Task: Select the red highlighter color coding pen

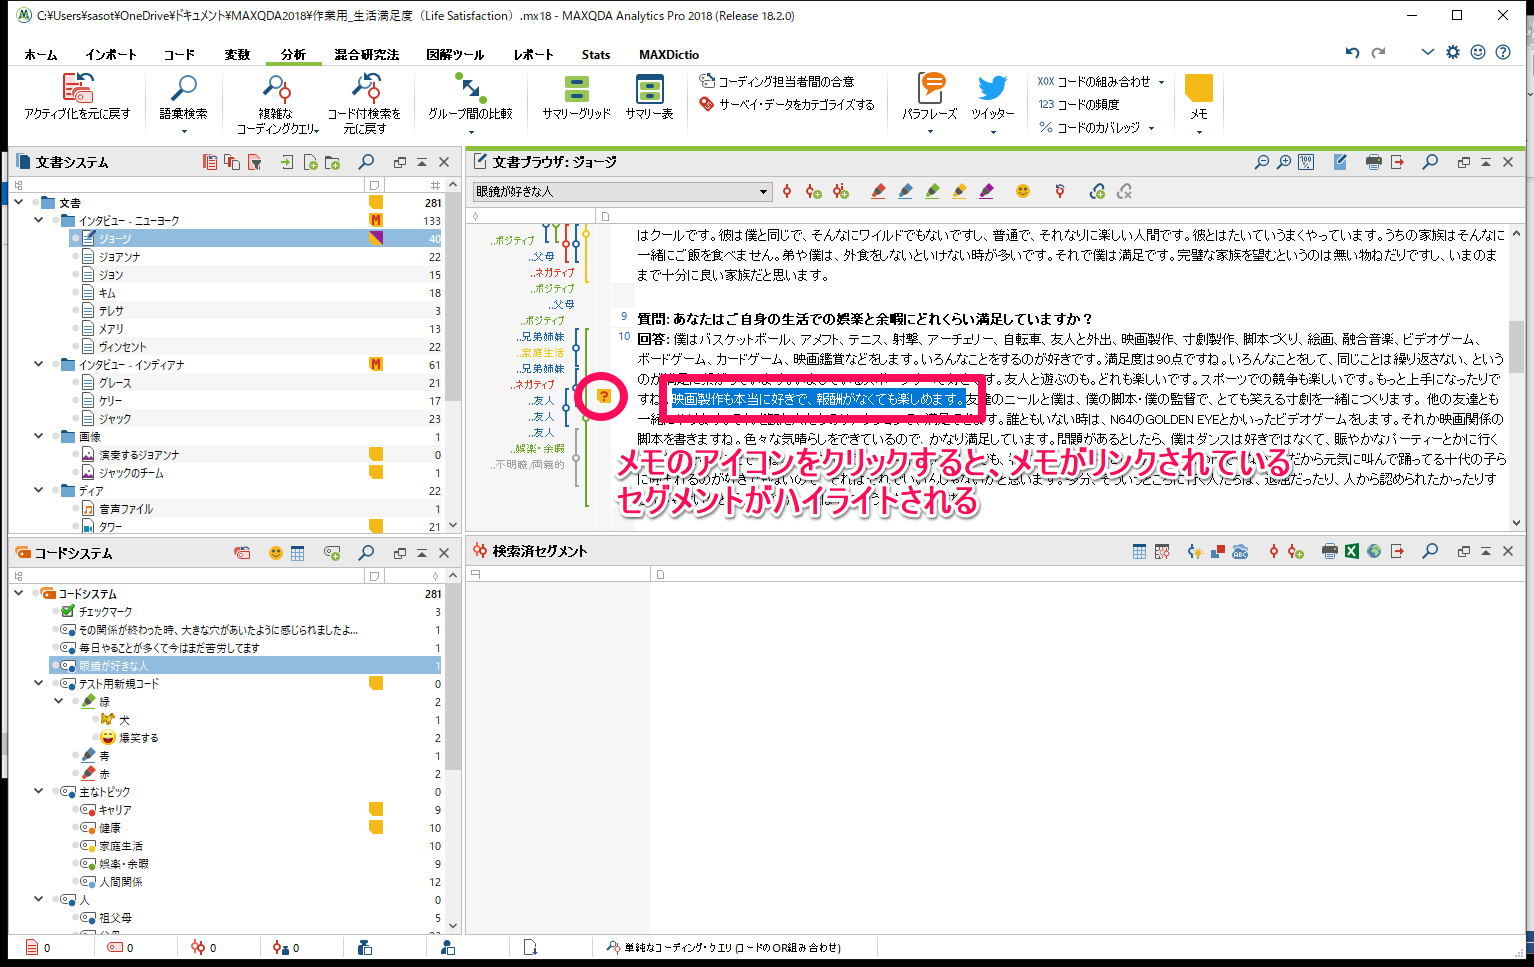Action: tap(878, 191)
